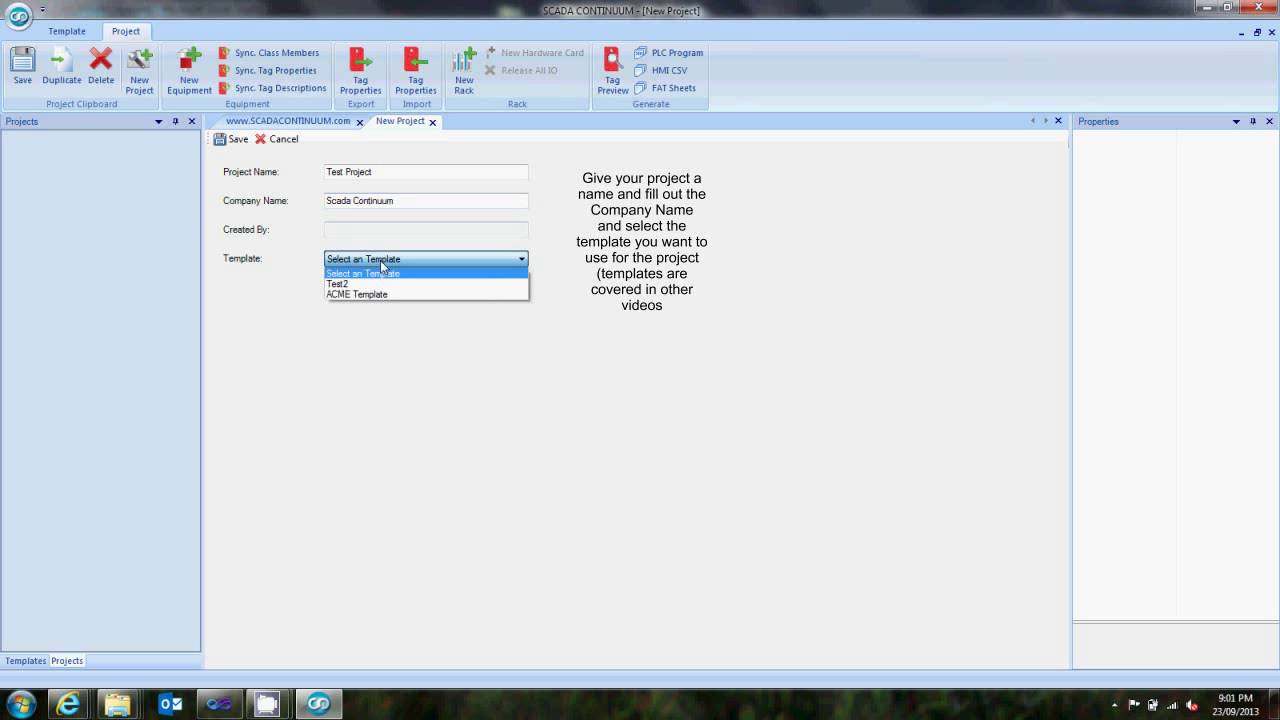1280x720 pixels.
Task: Click the Project Name field
Action: point(426,172)
